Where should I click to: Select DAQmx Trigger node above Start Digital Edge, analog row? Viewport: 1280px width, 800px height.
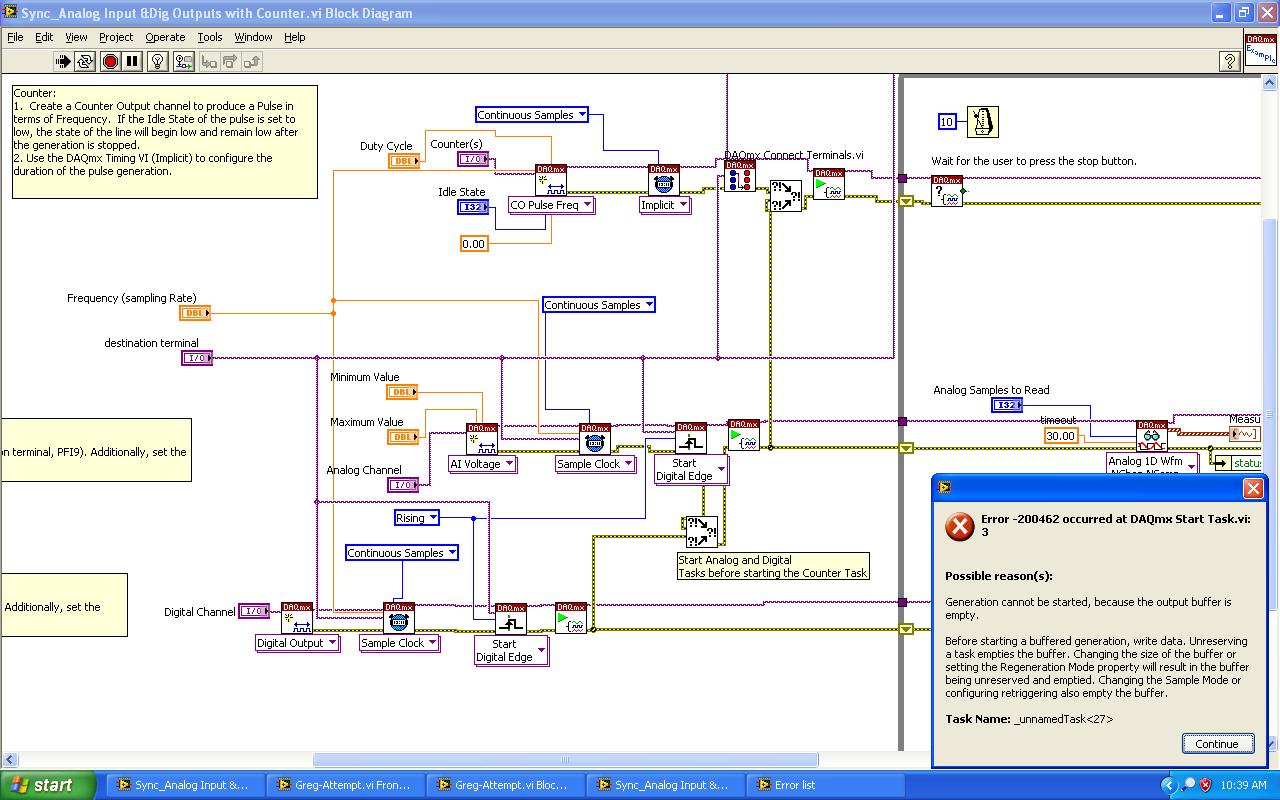(x=691, y=438)
